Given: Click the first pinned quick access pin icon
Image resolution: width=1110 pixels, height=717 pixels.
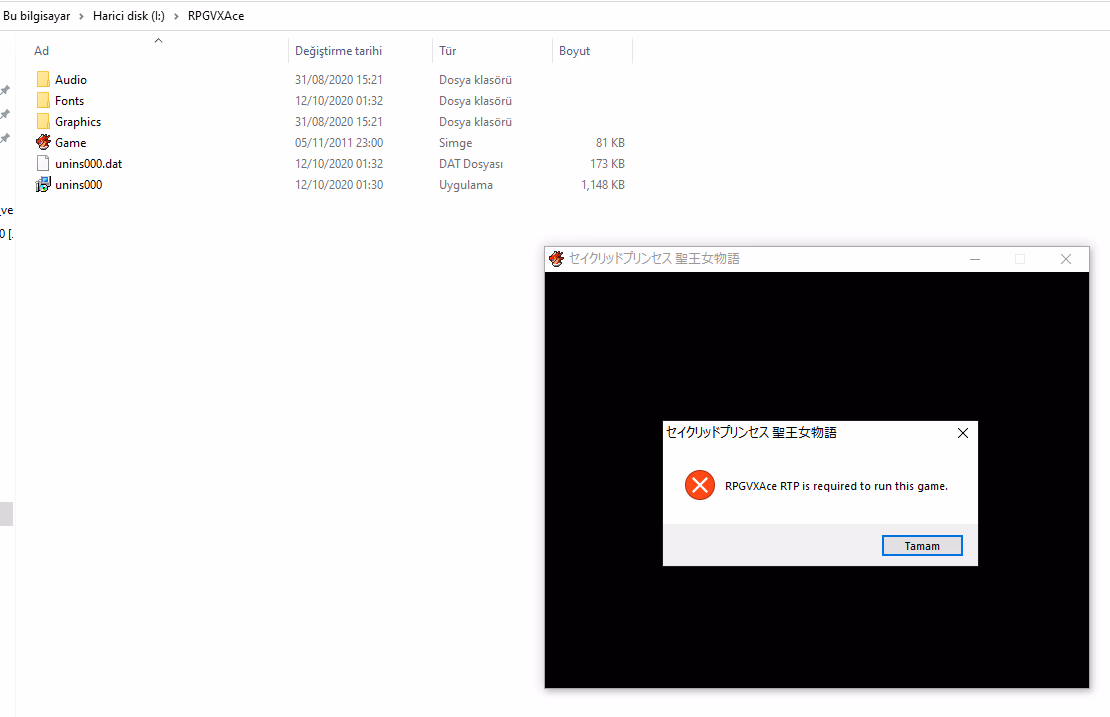Looking at the screenshot, I should point(5,90).
